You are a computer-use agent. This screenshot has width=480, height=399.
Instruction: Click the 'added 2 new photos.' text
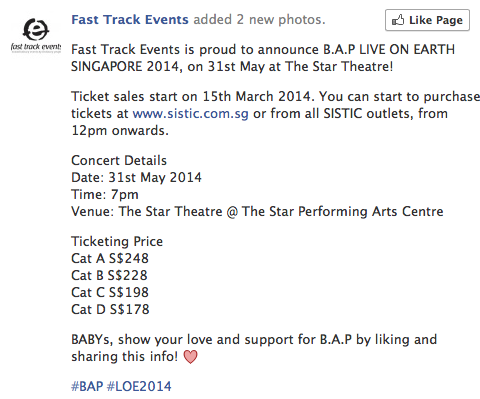click(x=259, y=20)
